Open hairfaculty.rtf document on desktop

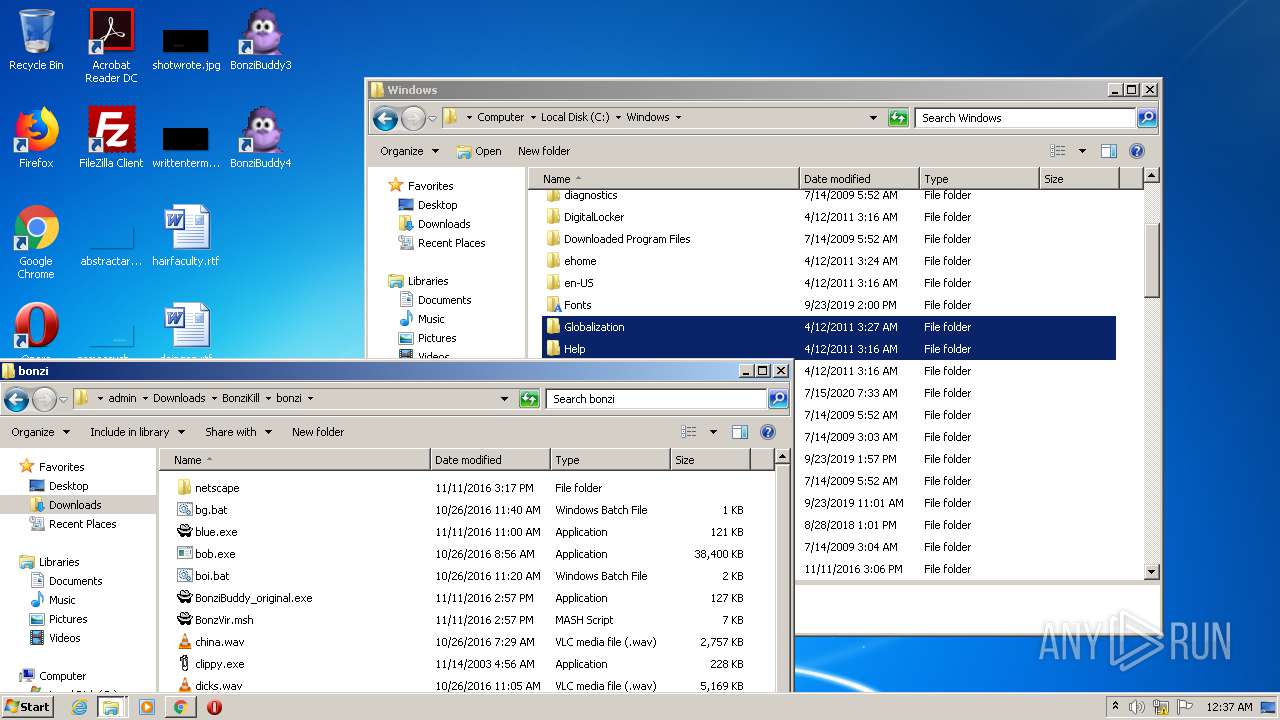pos(186,236)
